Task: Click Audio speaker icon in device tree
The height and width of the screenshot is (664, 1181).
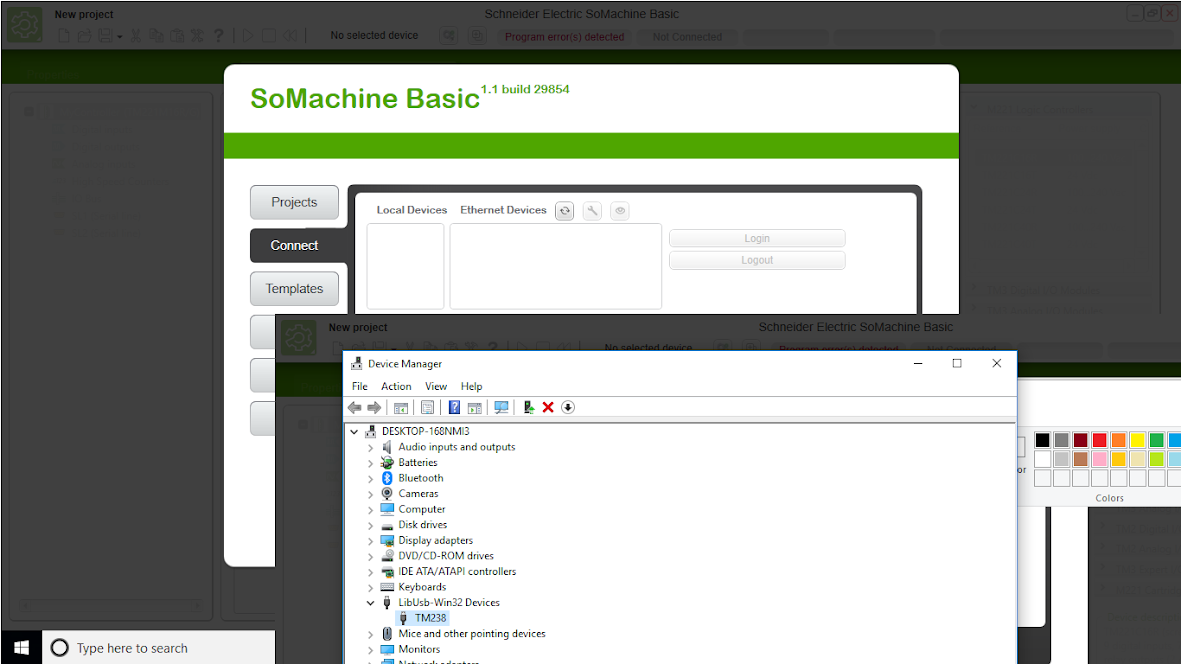Action: pyautogui.click(x=387, y=447)
